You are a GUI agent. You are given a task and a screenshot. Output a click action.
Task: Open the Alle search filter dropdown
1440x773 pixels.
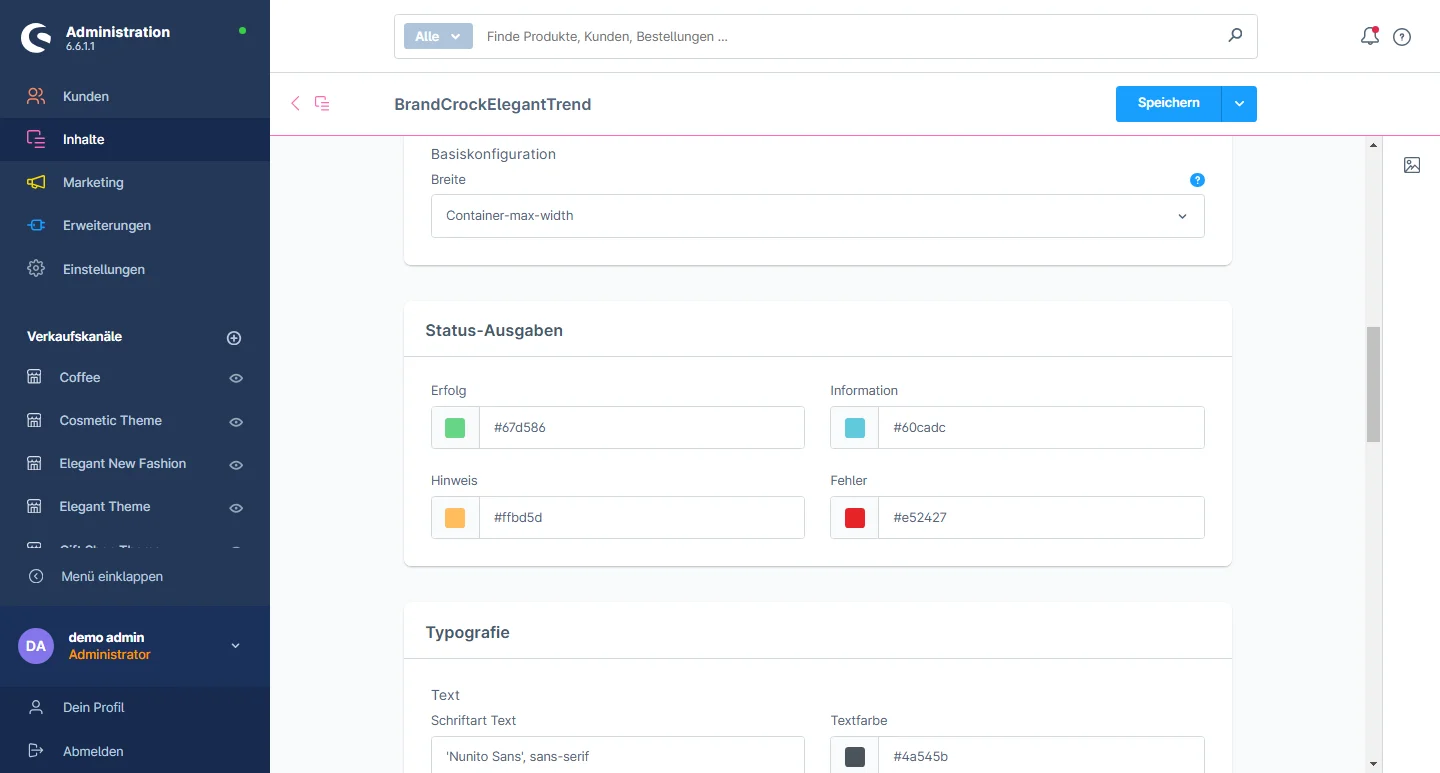(x=437, y=36)
